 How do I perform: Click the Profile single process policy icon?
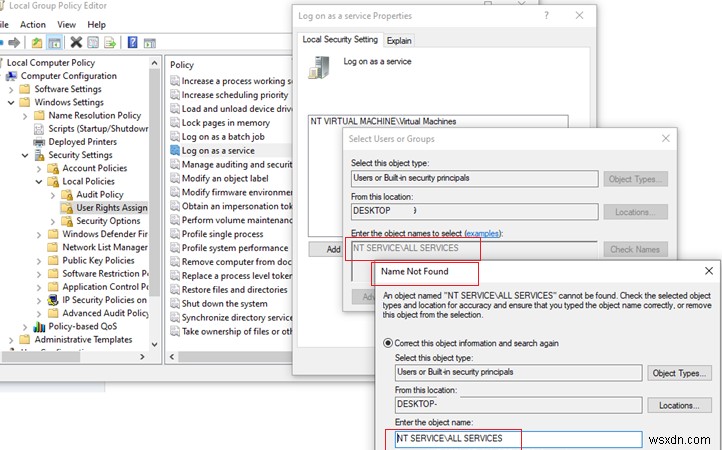[175, 234]
